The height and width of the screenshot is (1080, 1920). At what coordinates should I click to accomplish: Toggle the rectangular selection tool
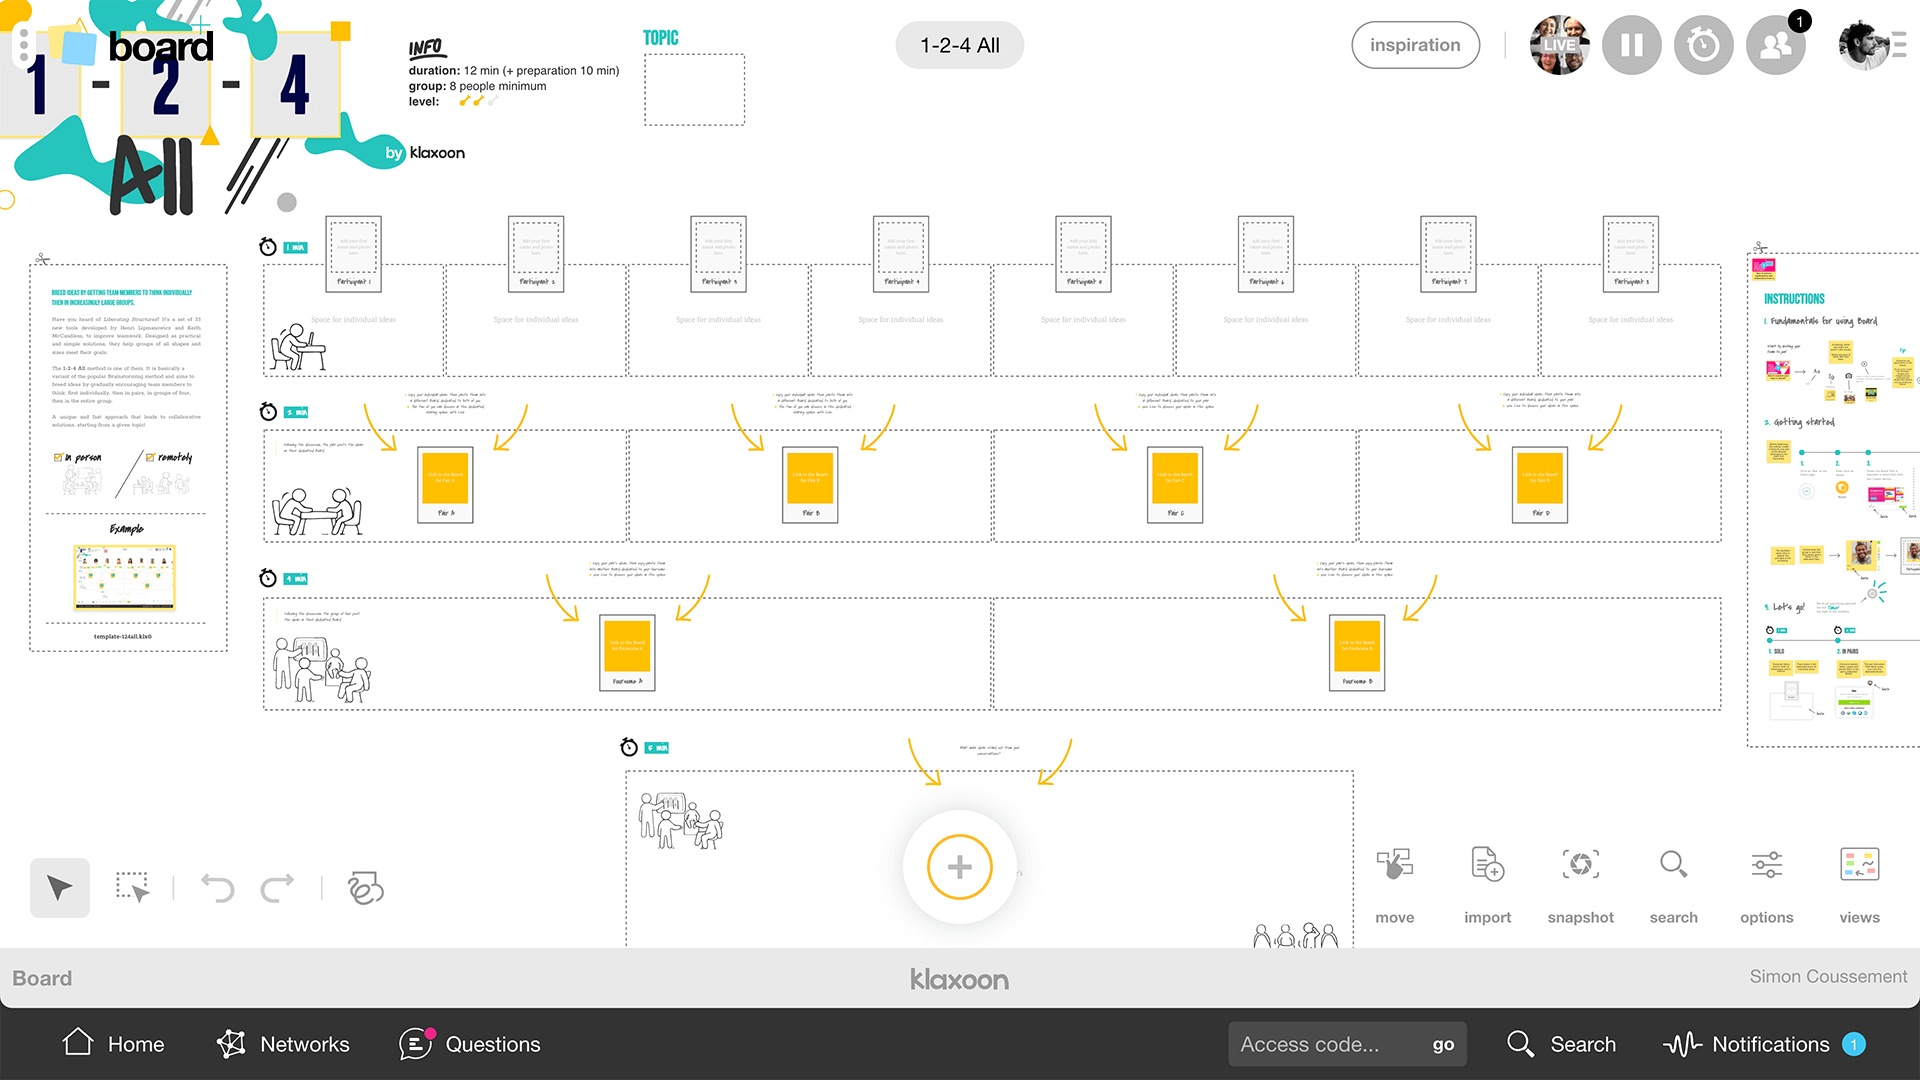pyautogui.click(x=134, y=887)
